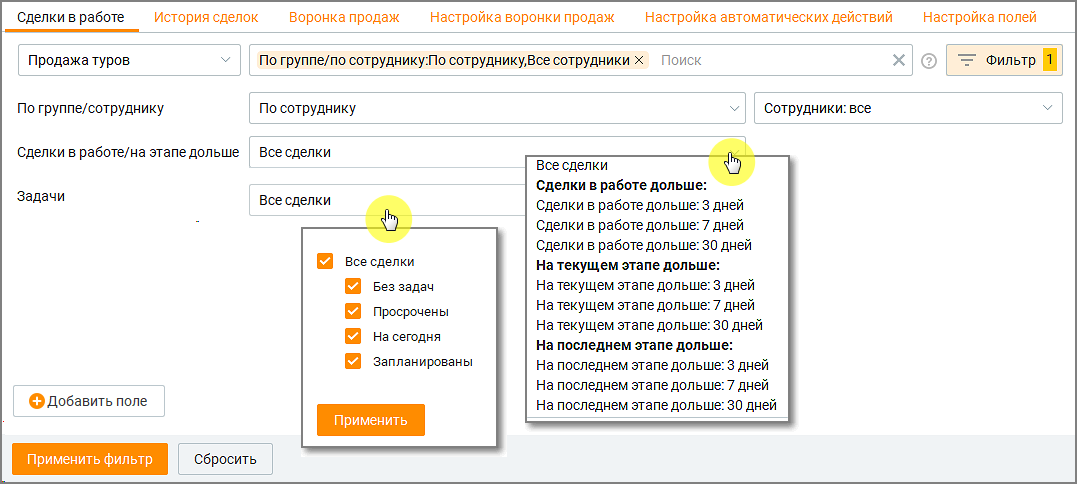Image resolution: width=1077 pixels, height=484 pixels.
Task: Click the filter count badge 1
Action: pyautogui.click(x=1050, y=60)
